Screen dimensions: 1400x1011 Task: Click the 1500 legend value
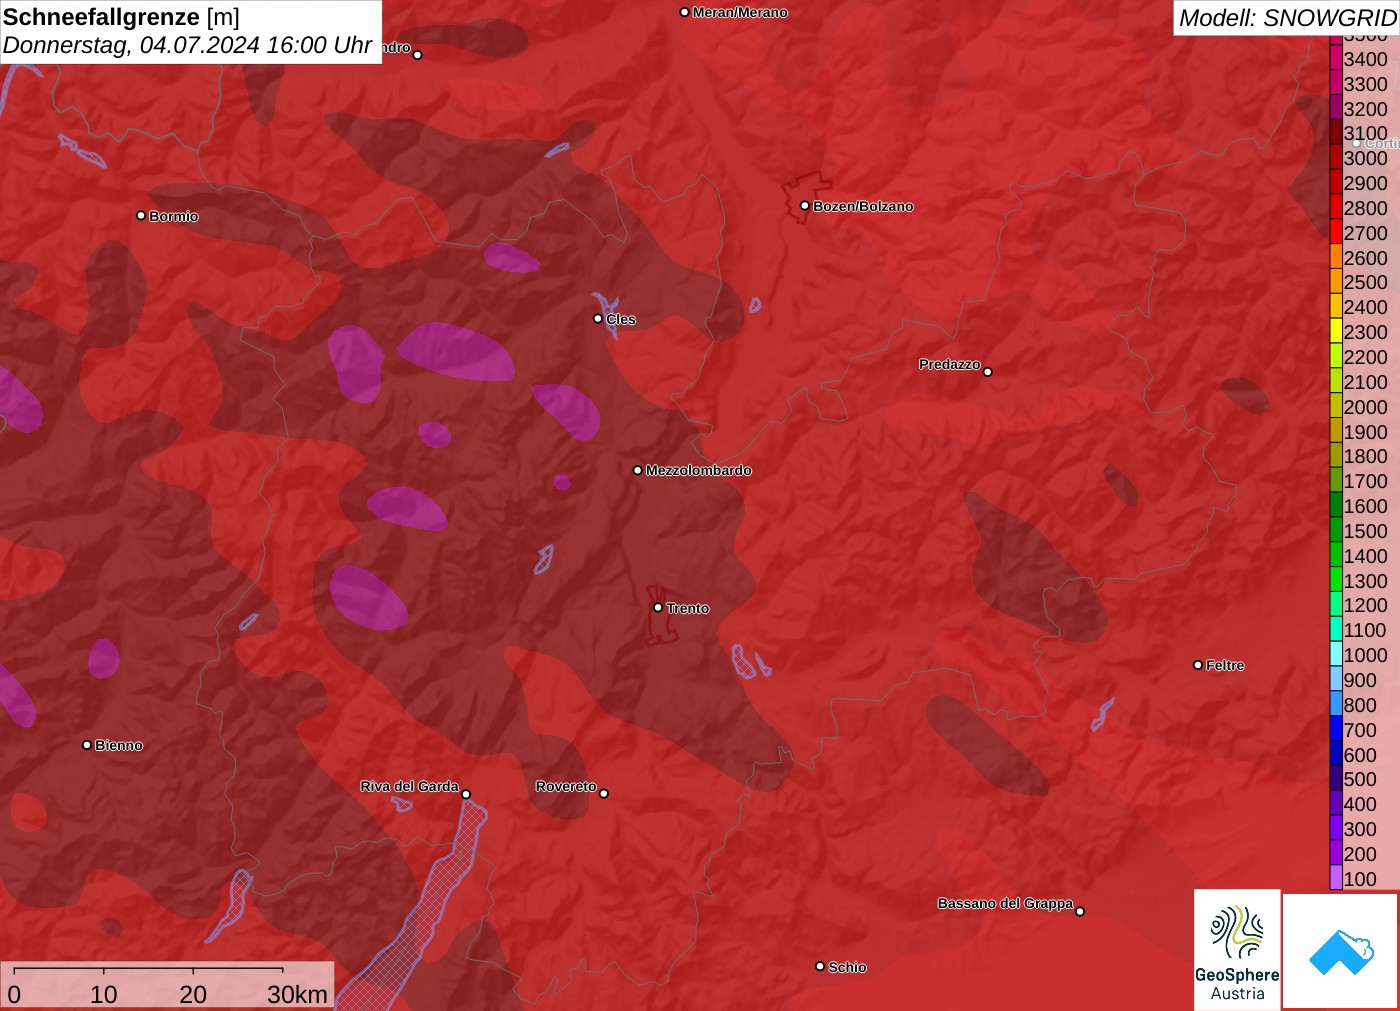[x=1366, y=531]
